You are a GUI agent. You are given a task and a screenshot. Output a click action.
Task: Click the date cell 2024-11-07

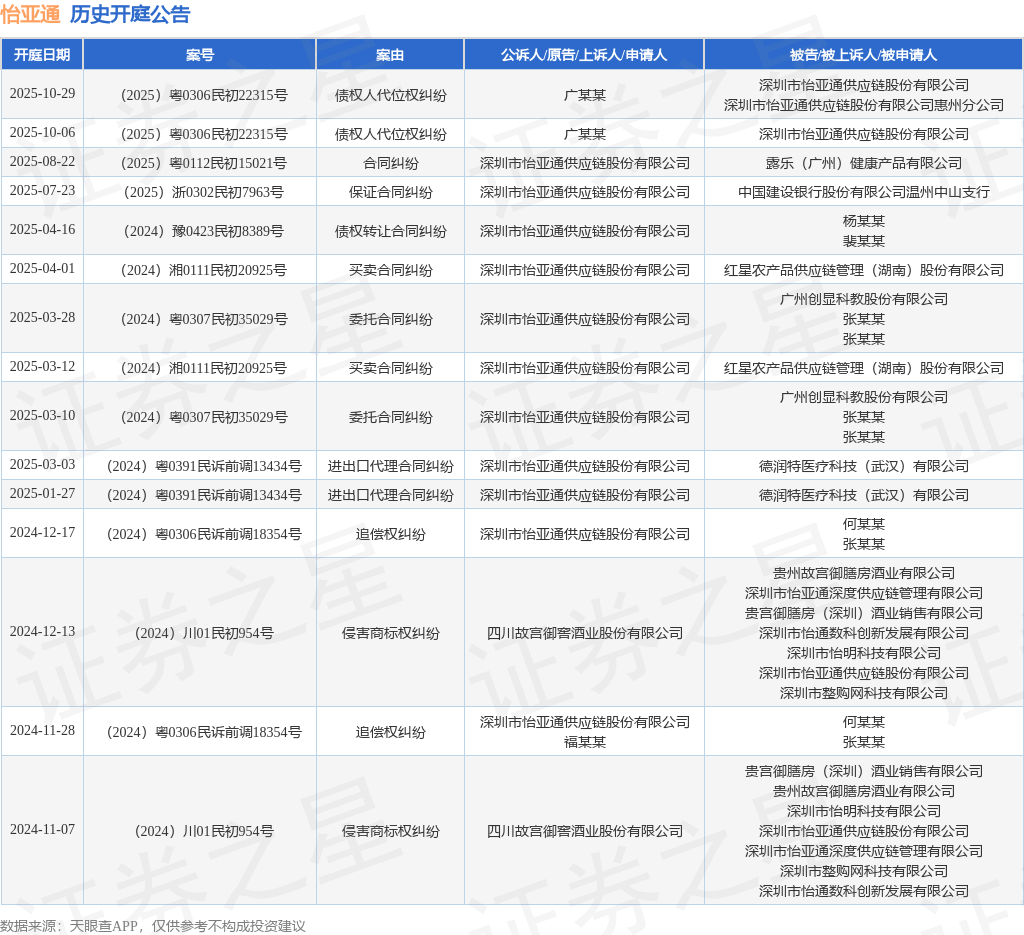(42, 829)
